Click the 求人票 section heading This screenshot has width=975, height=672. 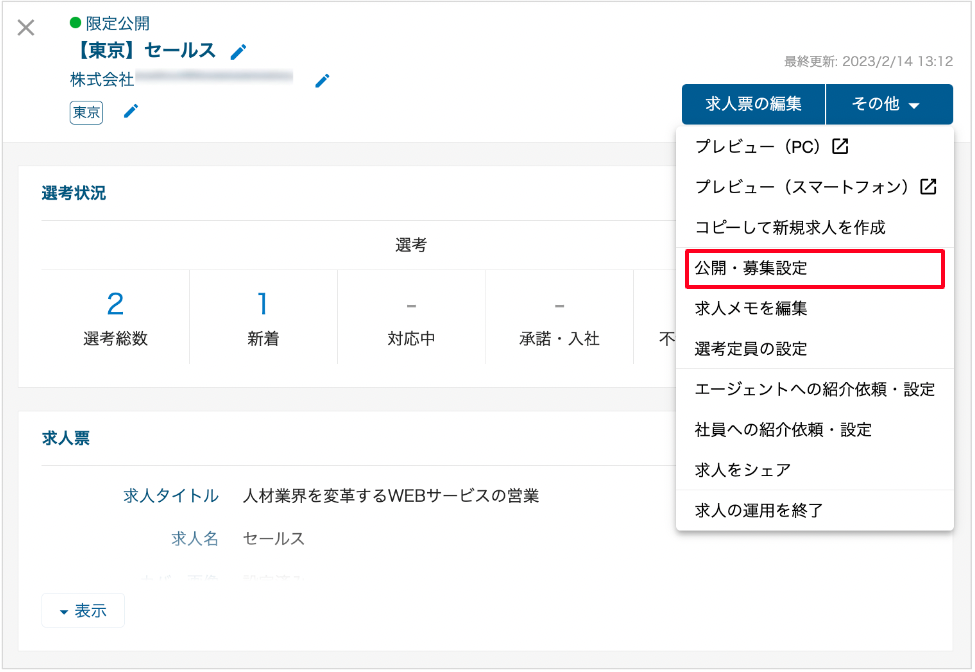[66, 438]
